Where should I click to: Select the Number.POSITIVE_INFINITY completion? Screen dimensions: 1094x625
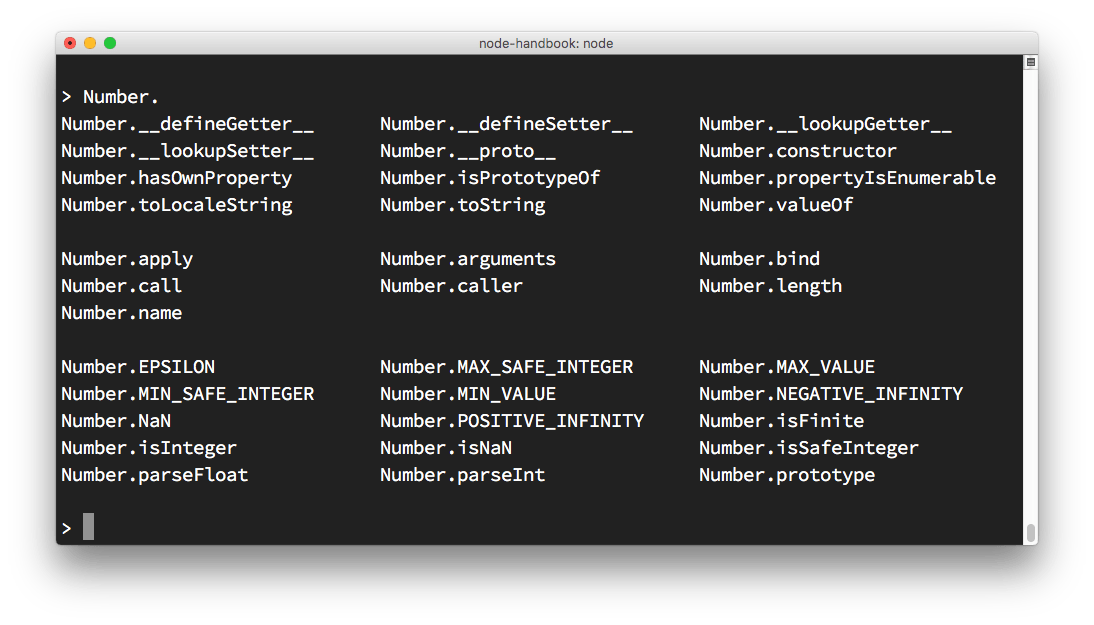tap(511, 420)
